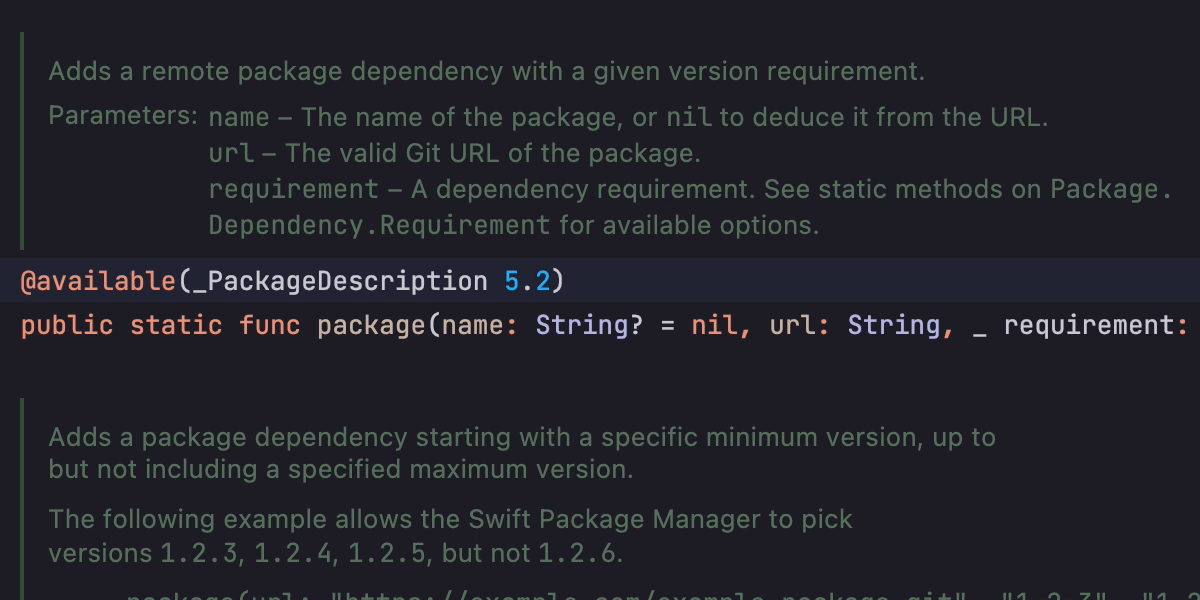1200x600 pixels.
Task: Click the package function name
Action: (x=371, y=326)
